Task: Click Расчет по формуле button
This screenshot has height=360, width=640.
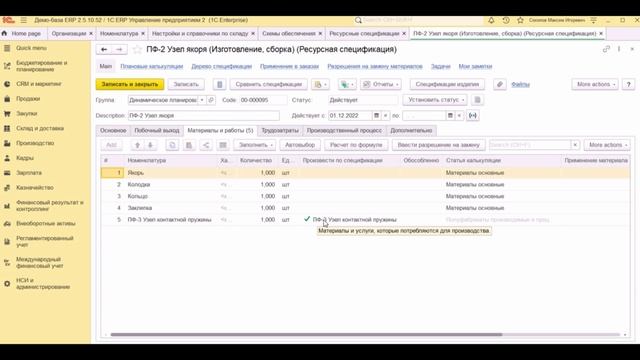Action: point(356,145)
